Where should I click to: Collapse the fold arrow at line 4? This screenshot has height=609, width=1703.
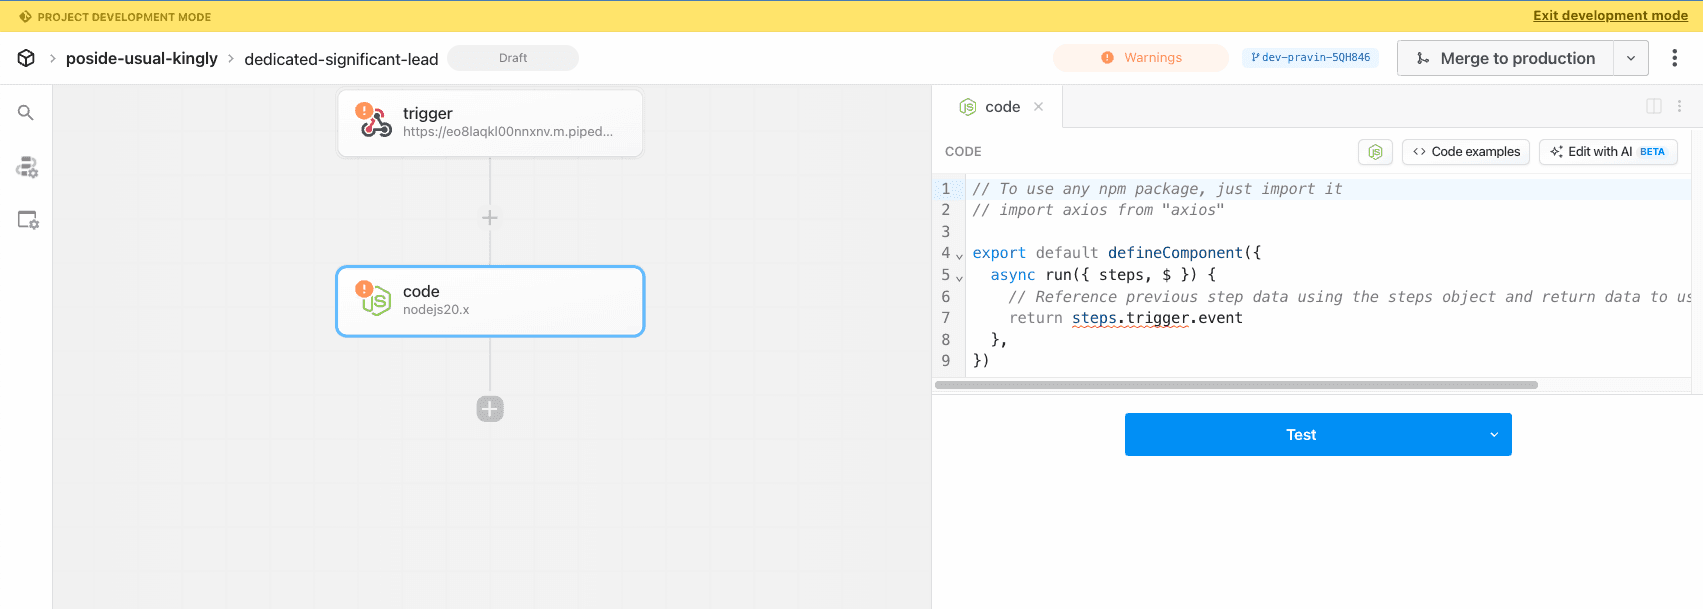tap(959, 256)
